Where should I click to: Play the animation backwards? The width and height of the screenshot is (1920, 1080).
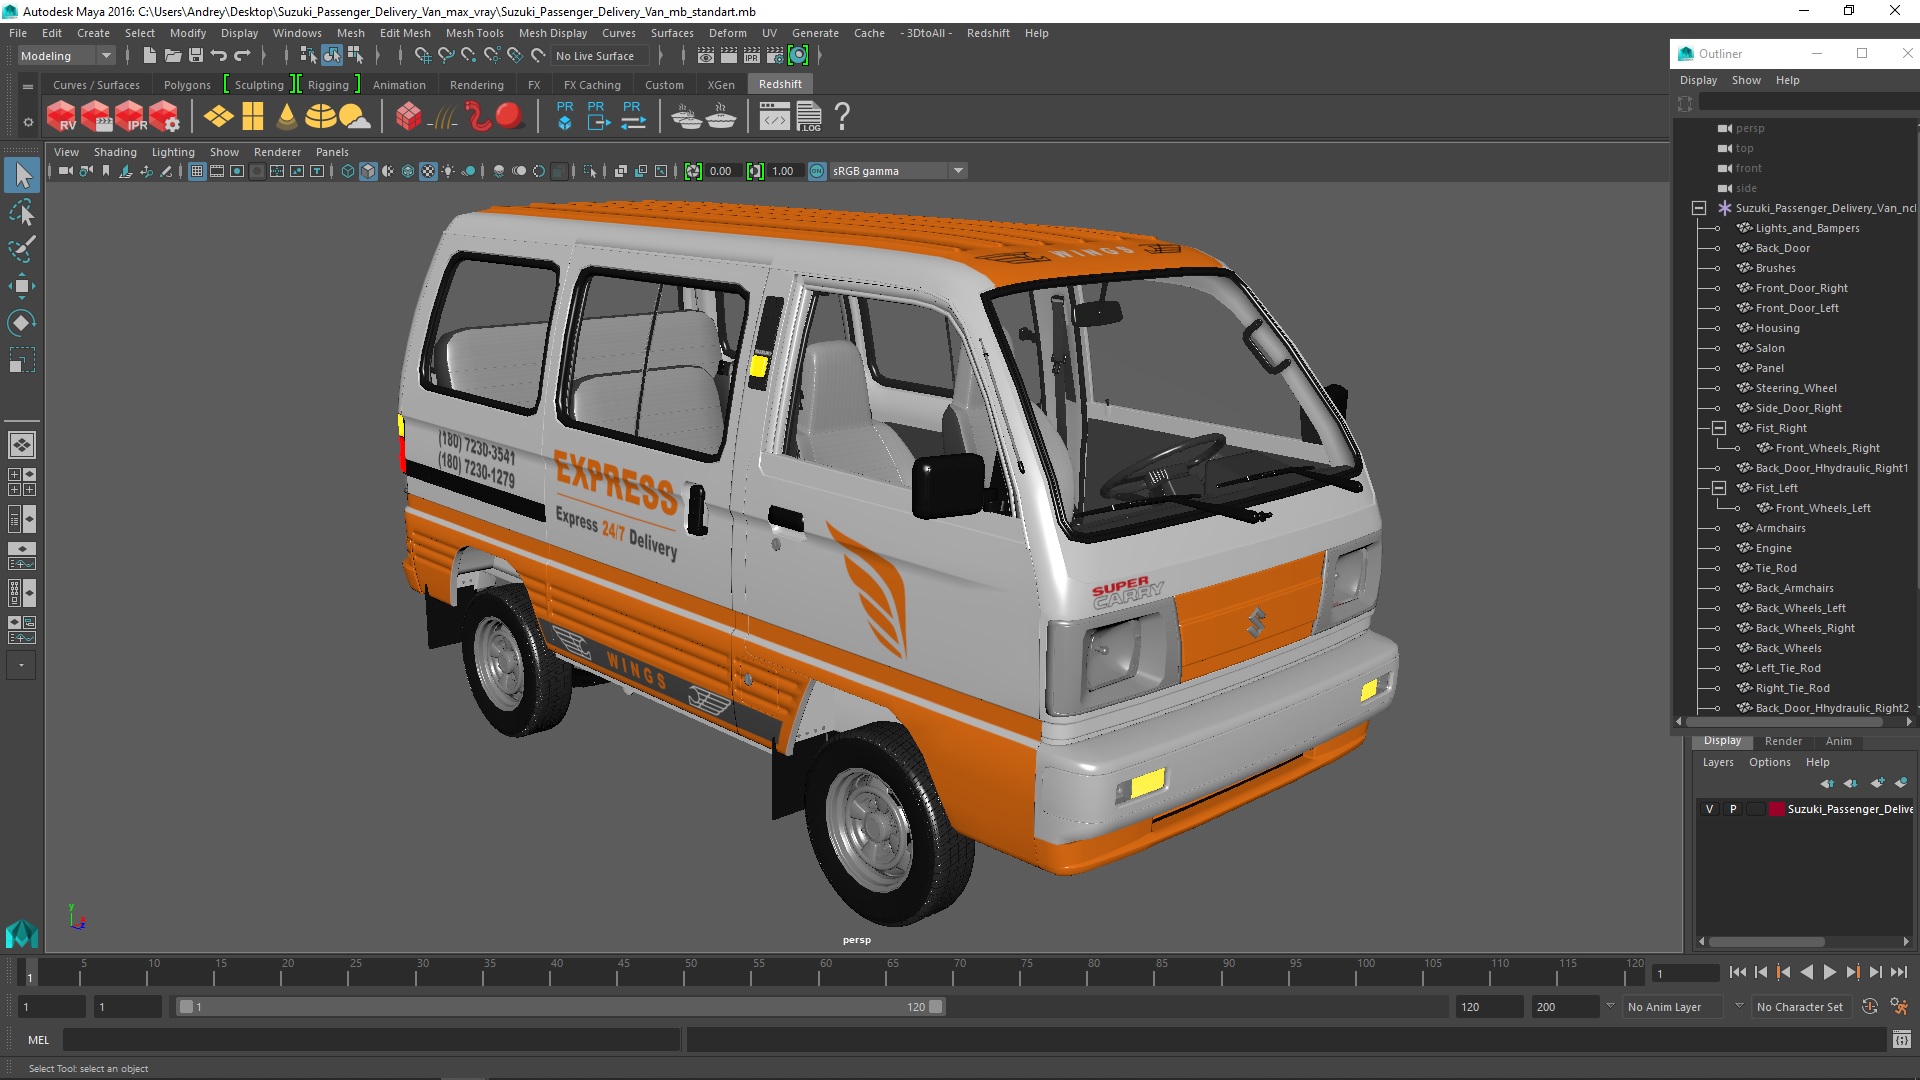pyautogui.click(x=1806, y=972)
